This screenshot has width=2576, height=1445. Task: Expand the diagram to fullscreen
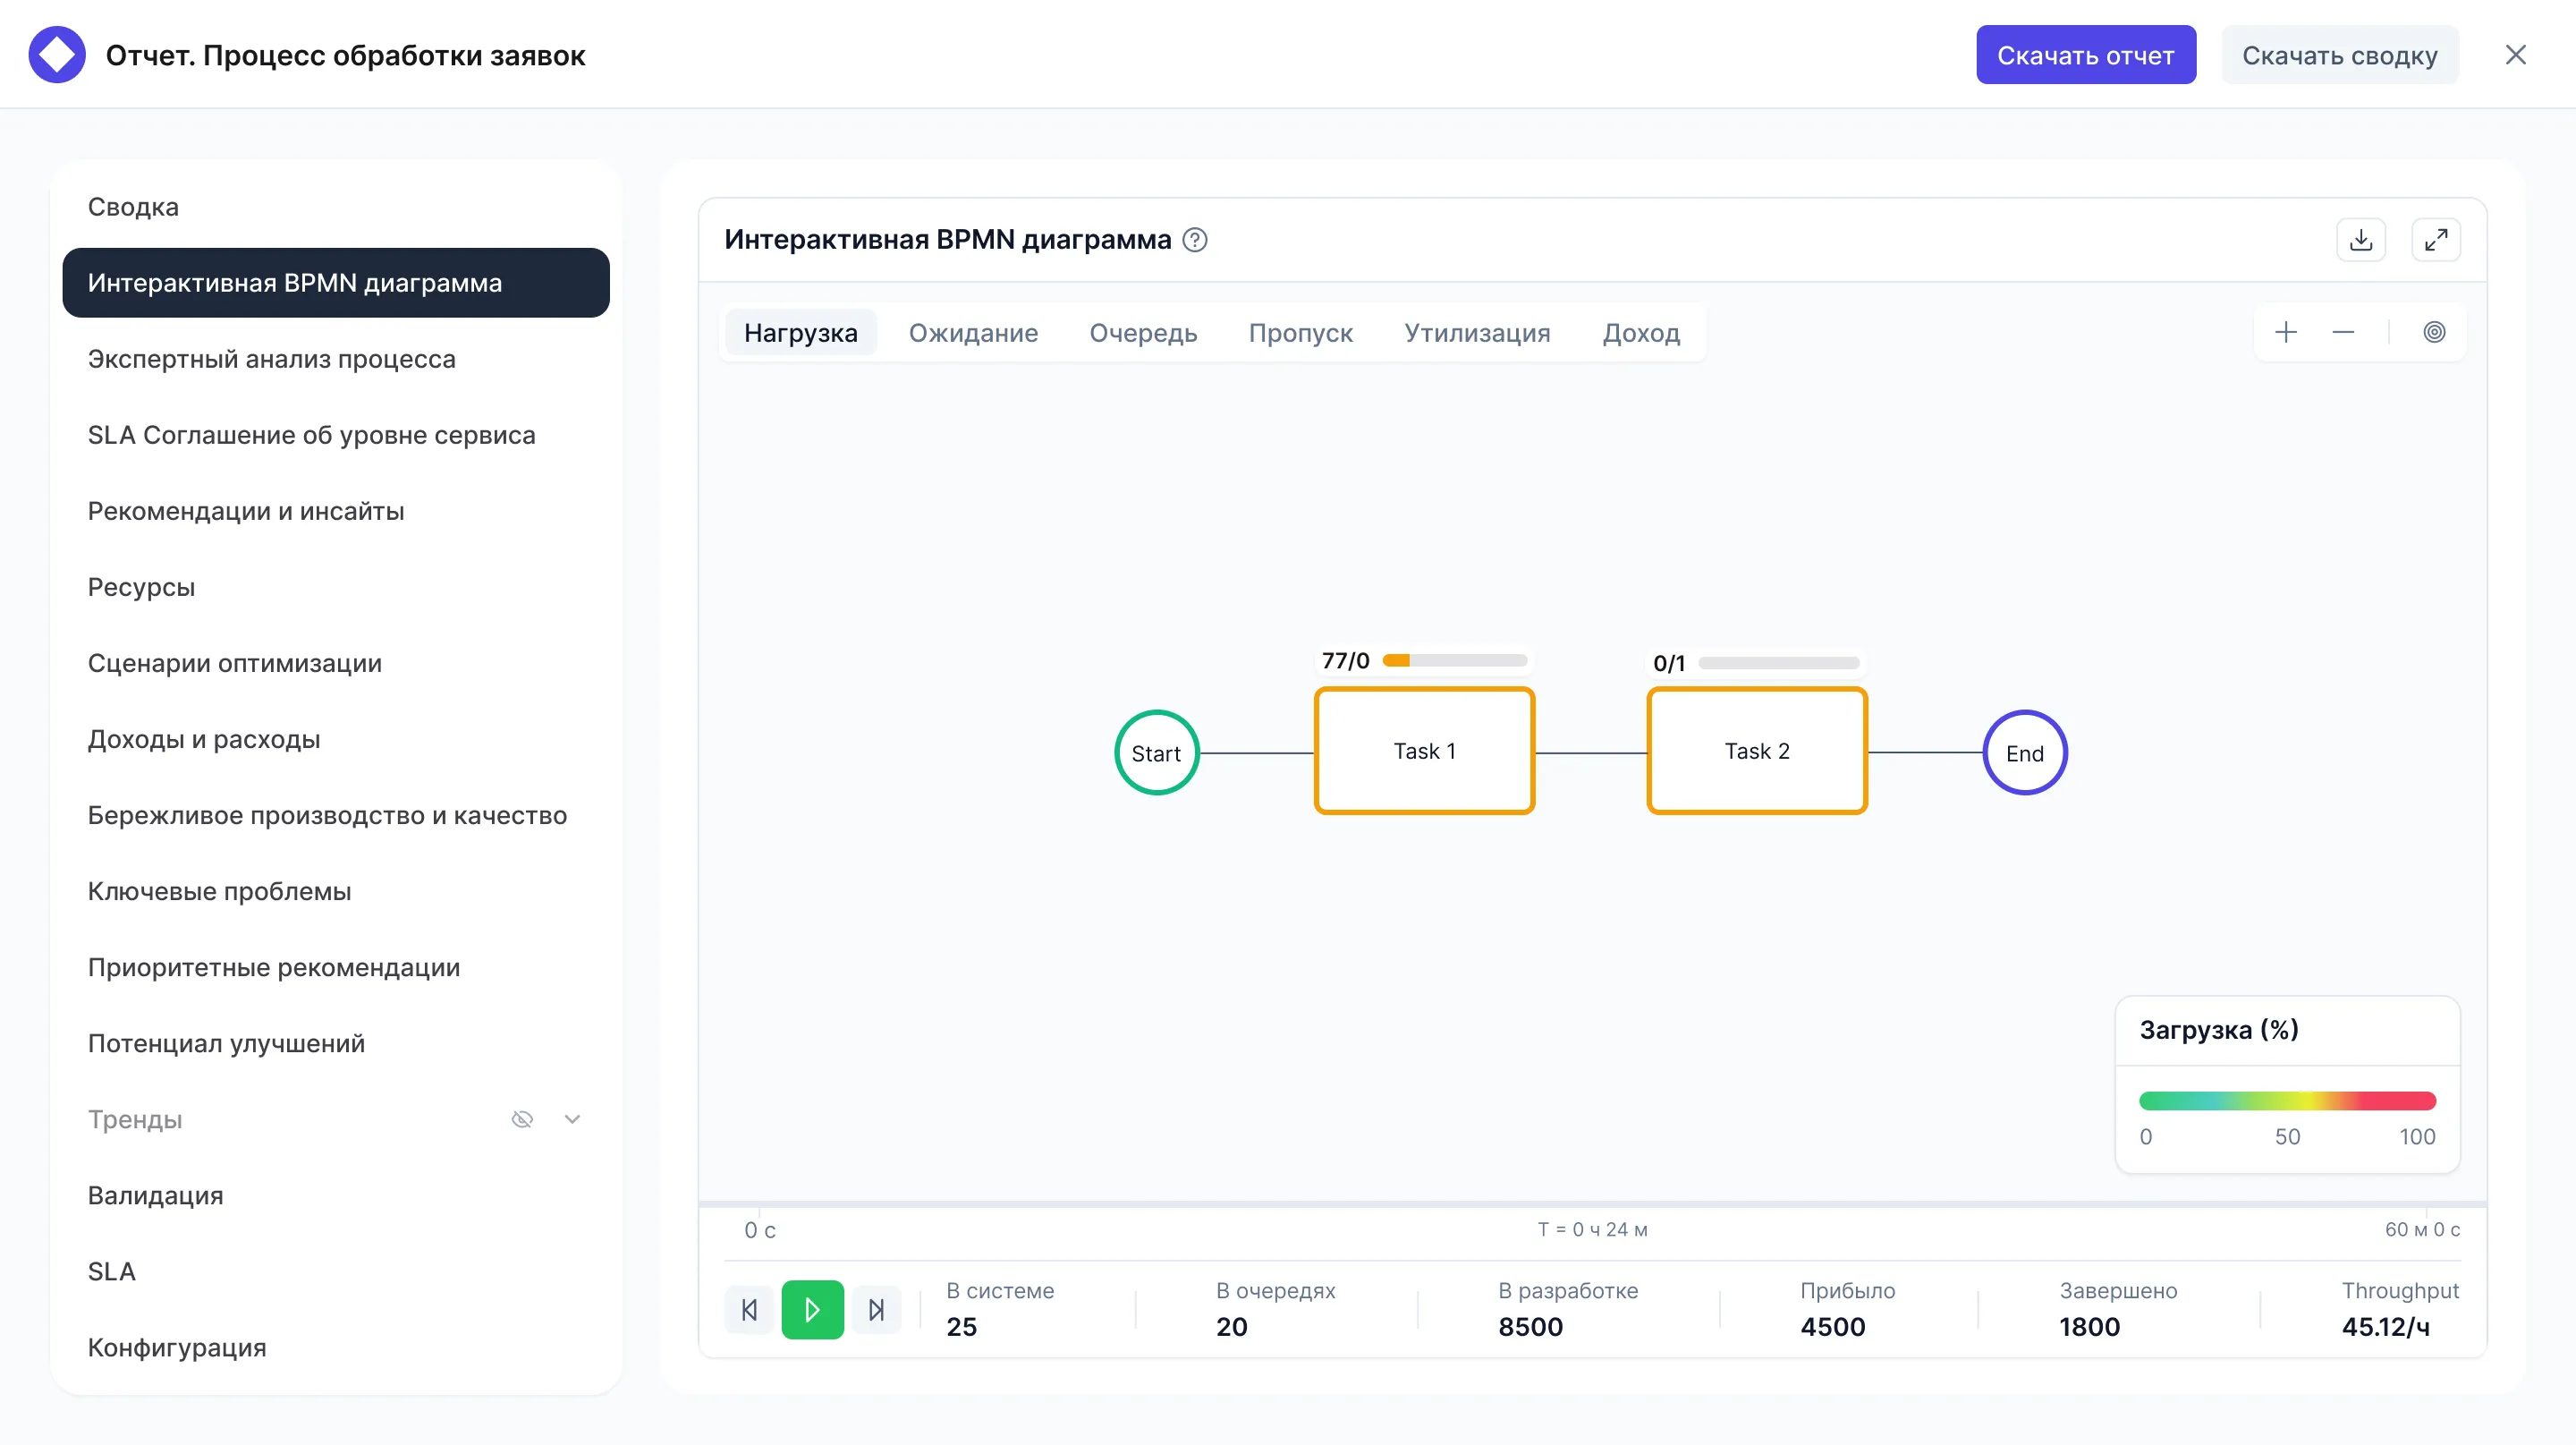pyautogui.click(x=2437, y=239)
